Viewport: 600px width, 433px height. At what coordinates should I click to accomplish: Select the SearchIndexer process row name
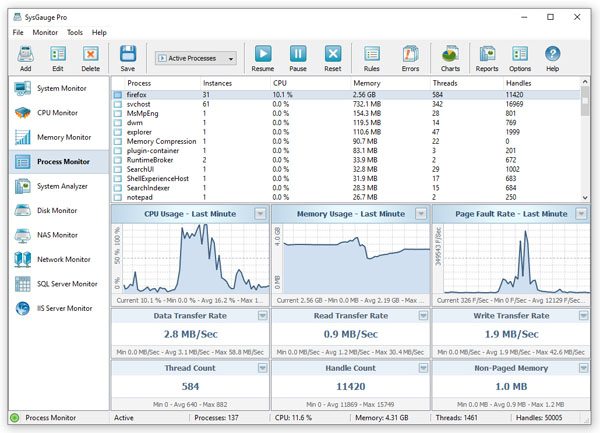(x=148, y=188)
